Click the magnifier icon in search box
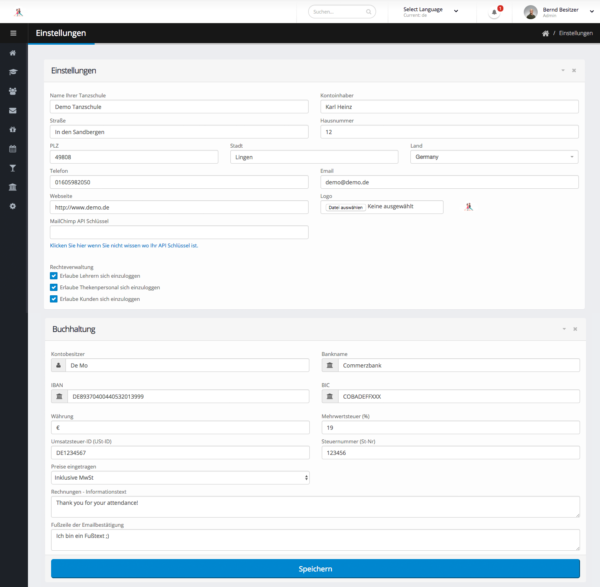 tap(368, 12)
